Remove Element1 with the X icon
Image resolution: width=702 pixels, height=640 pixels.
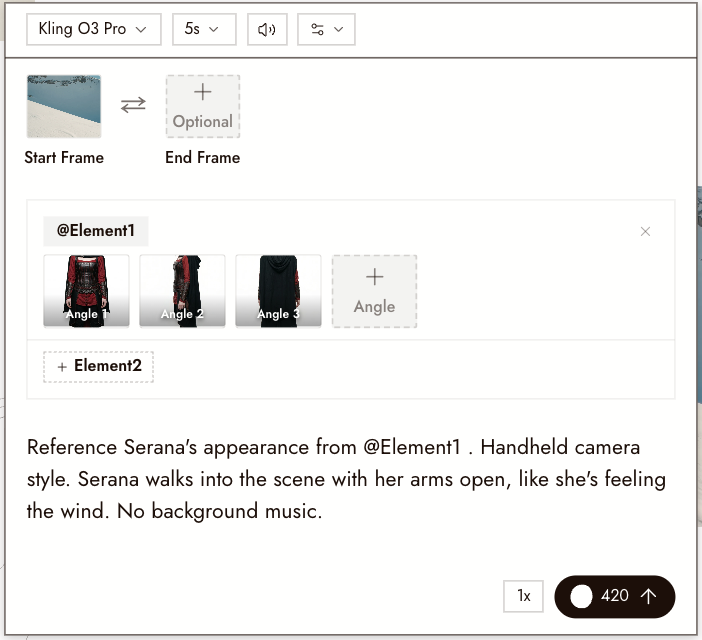(645, 231)
